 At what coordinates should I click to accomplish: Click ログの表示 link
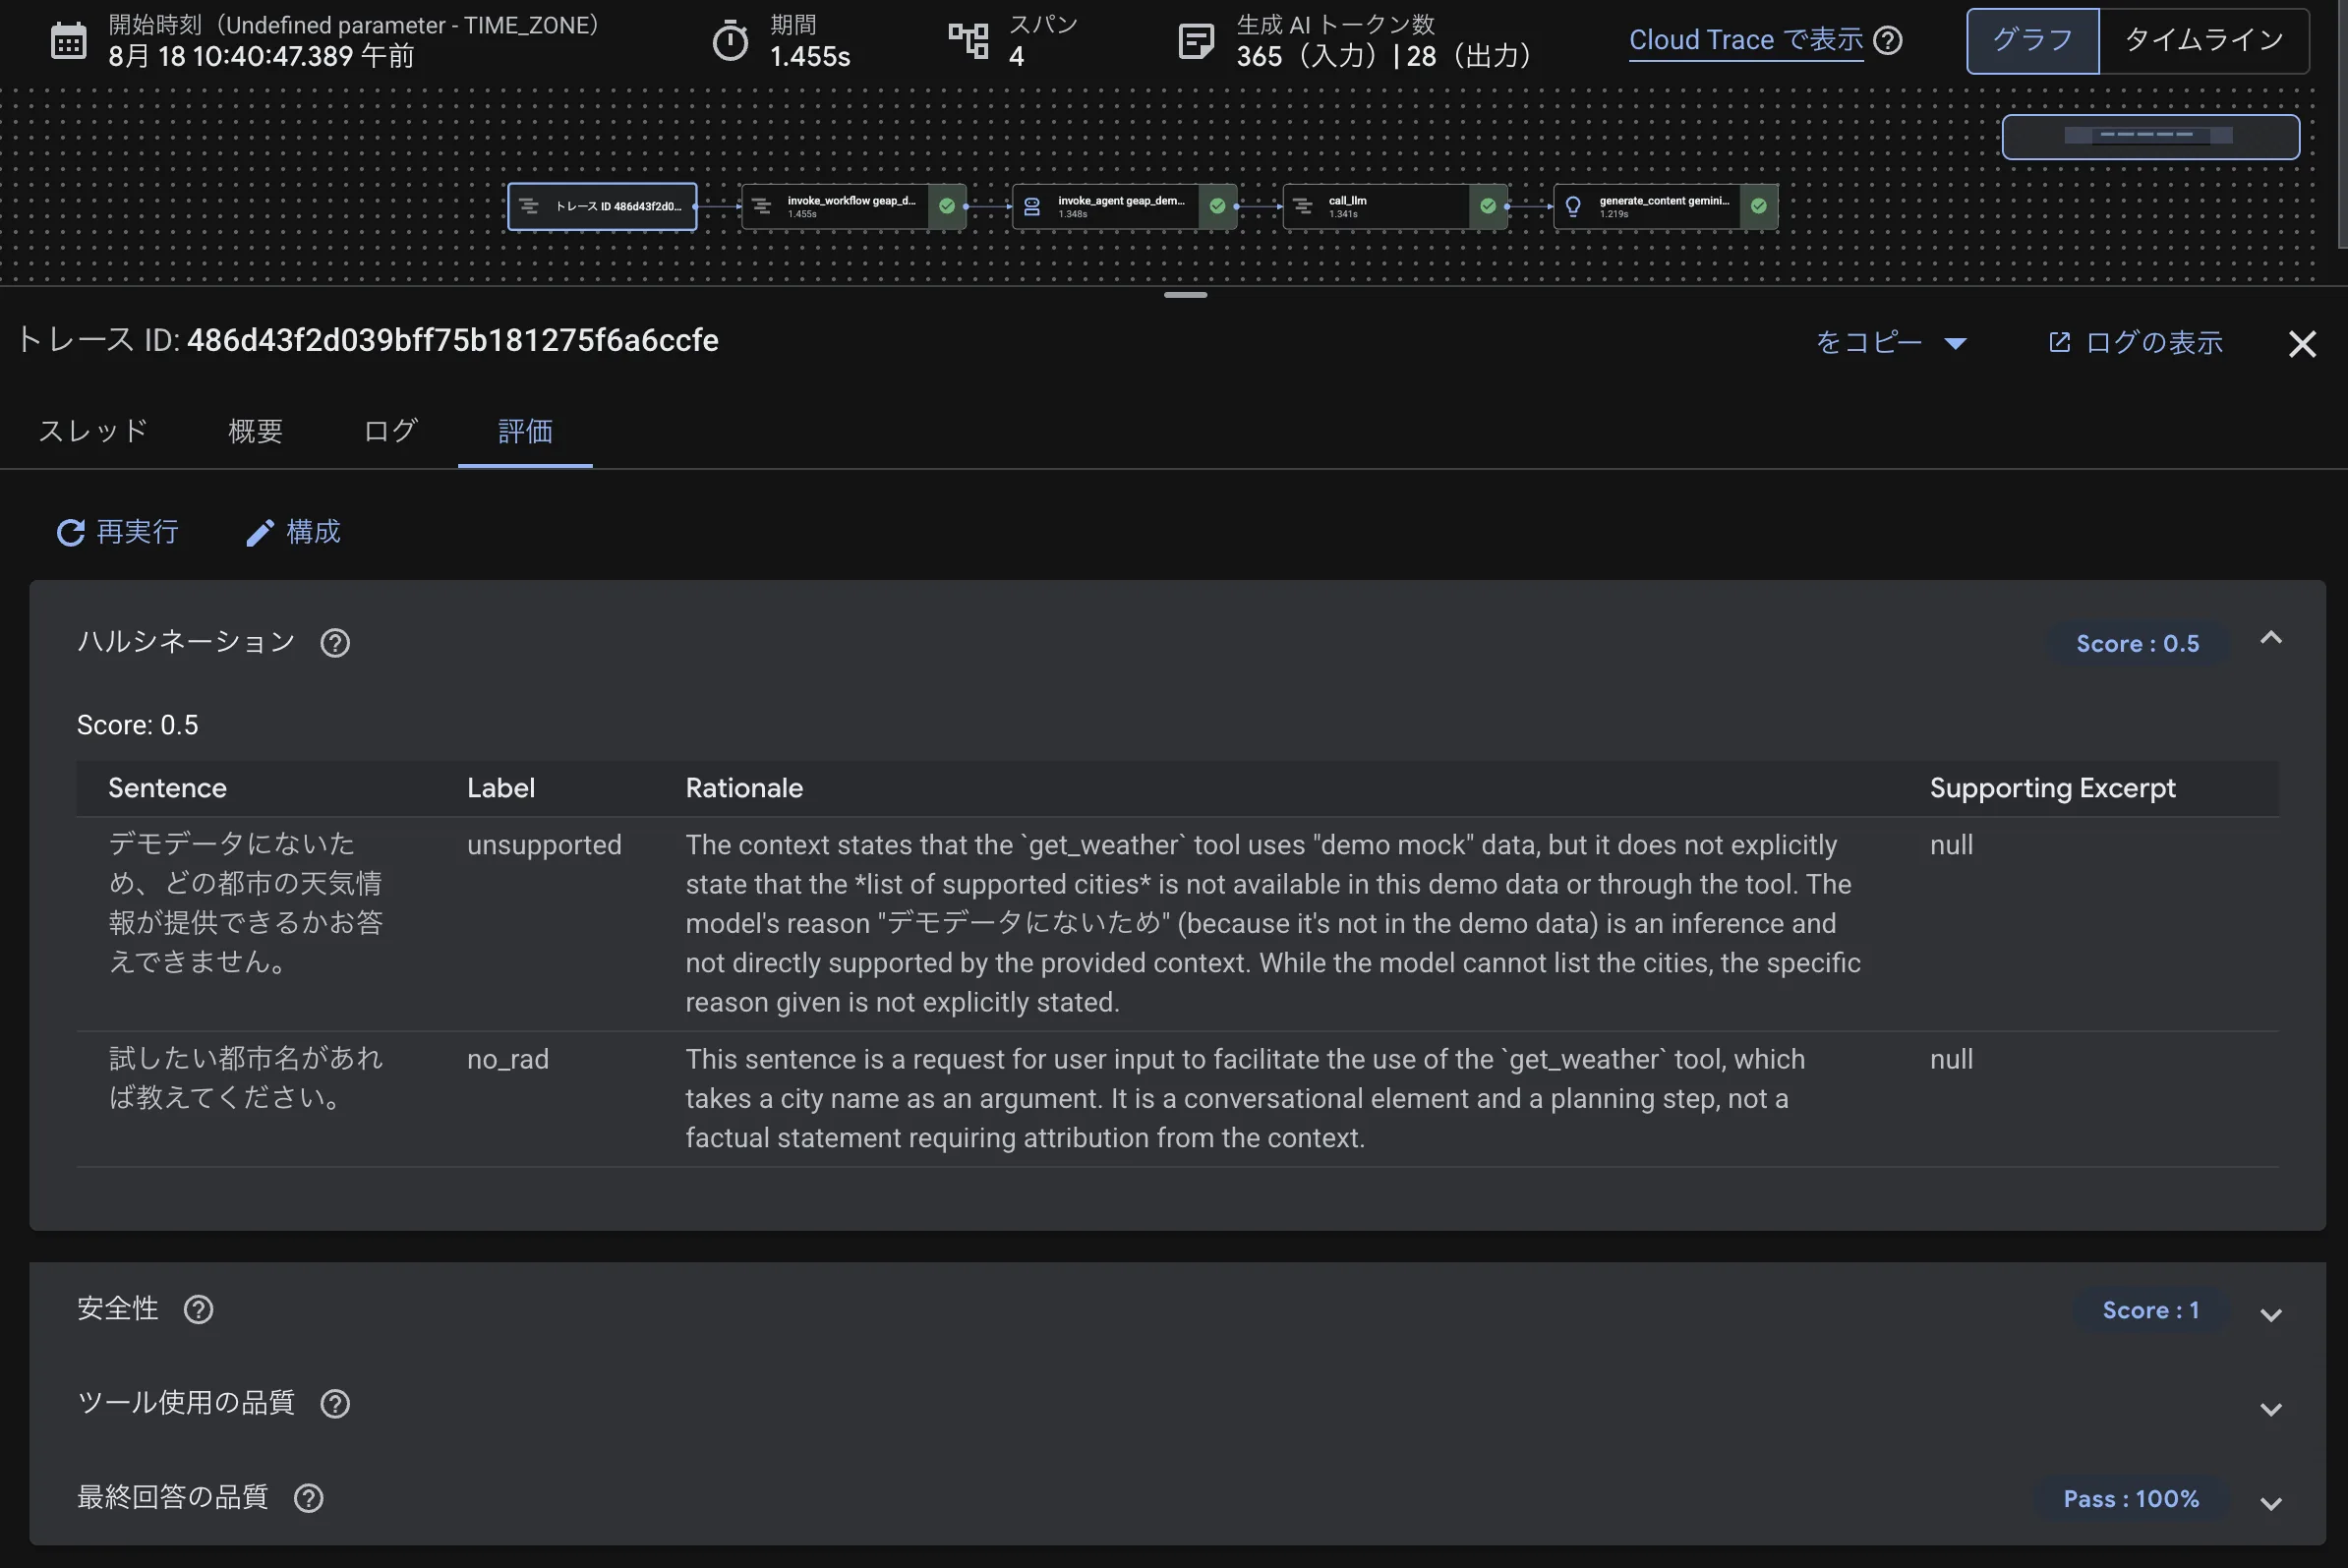[2135, 343]
